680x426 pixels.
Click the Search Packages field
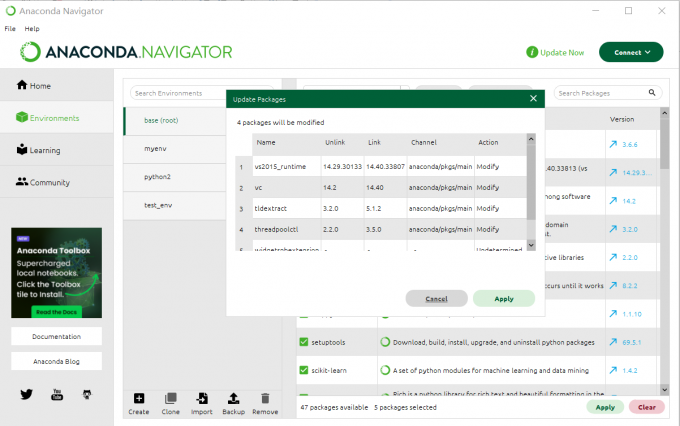point(608,93)
